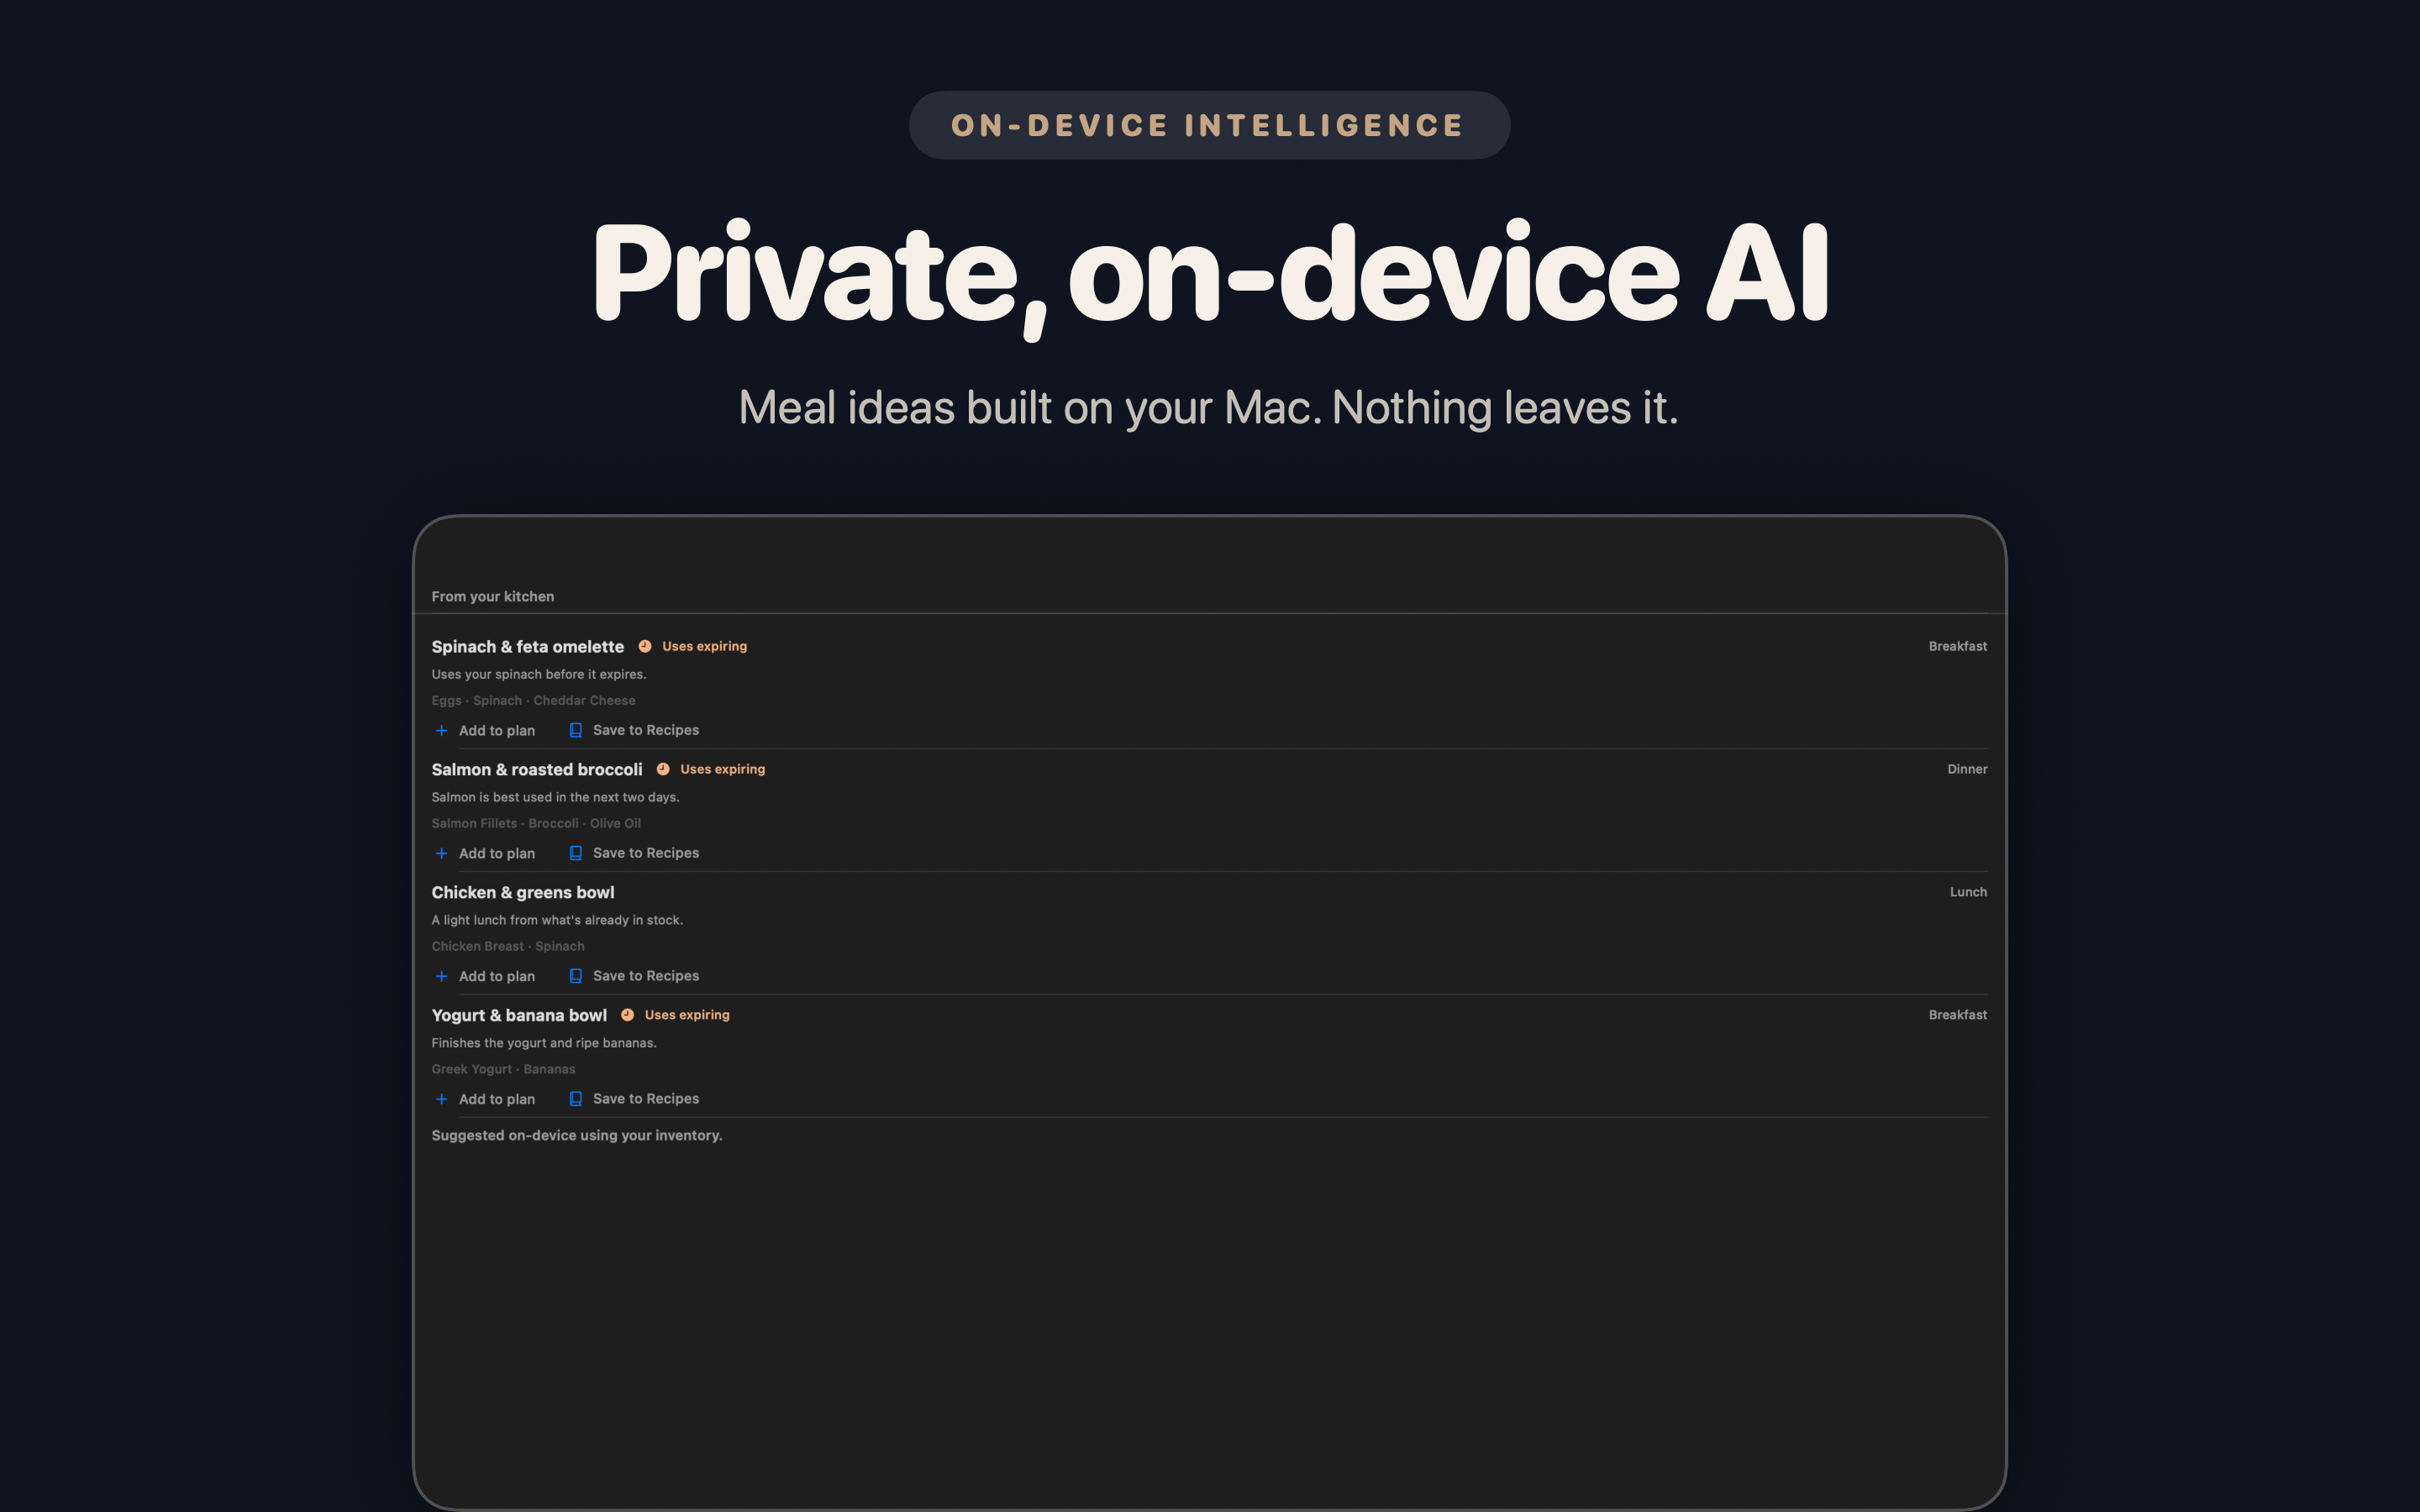Click the Dinner label on the salmon row
Viewport: 2420px width, 1512px height.
point(1967,770)
